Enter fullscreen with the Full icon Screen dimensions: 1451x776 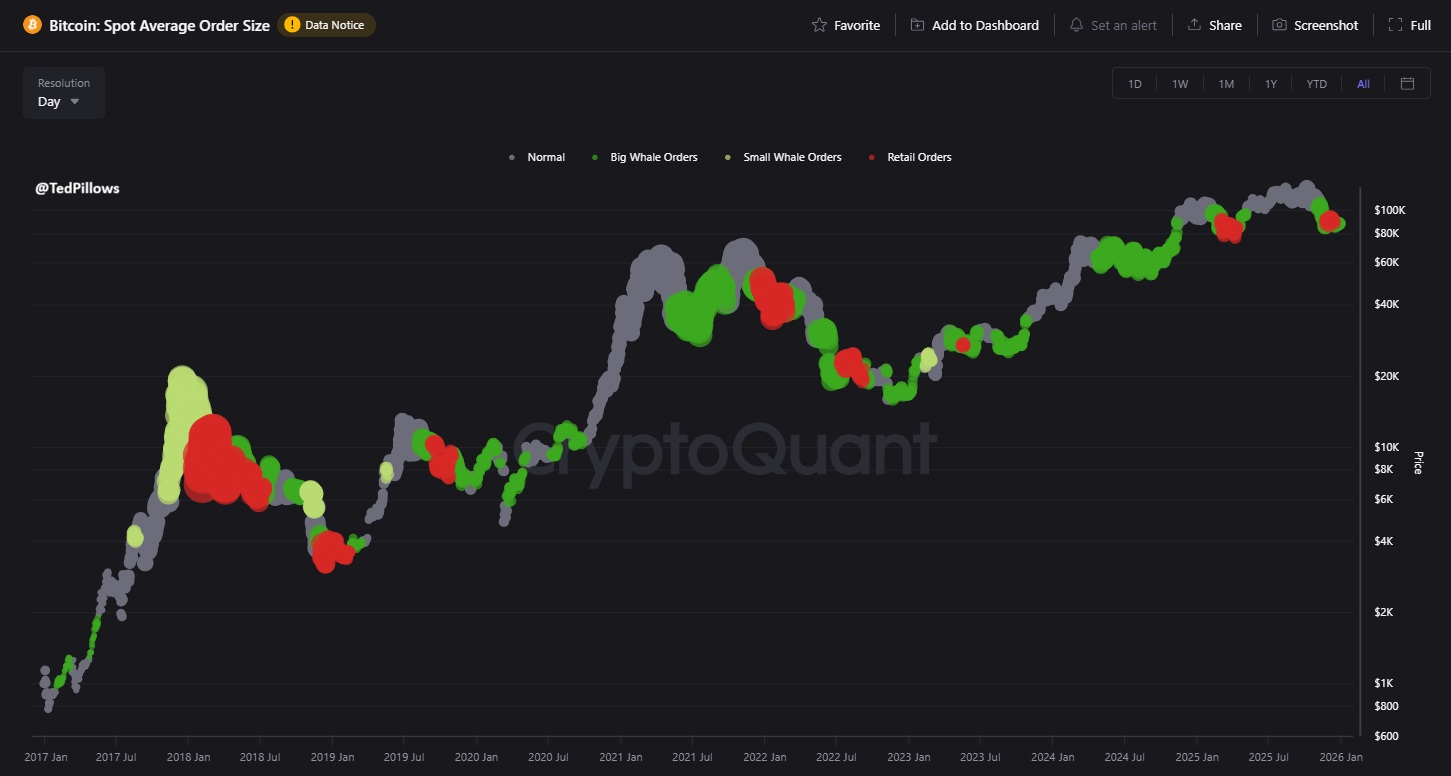(x=1395, y=25)
